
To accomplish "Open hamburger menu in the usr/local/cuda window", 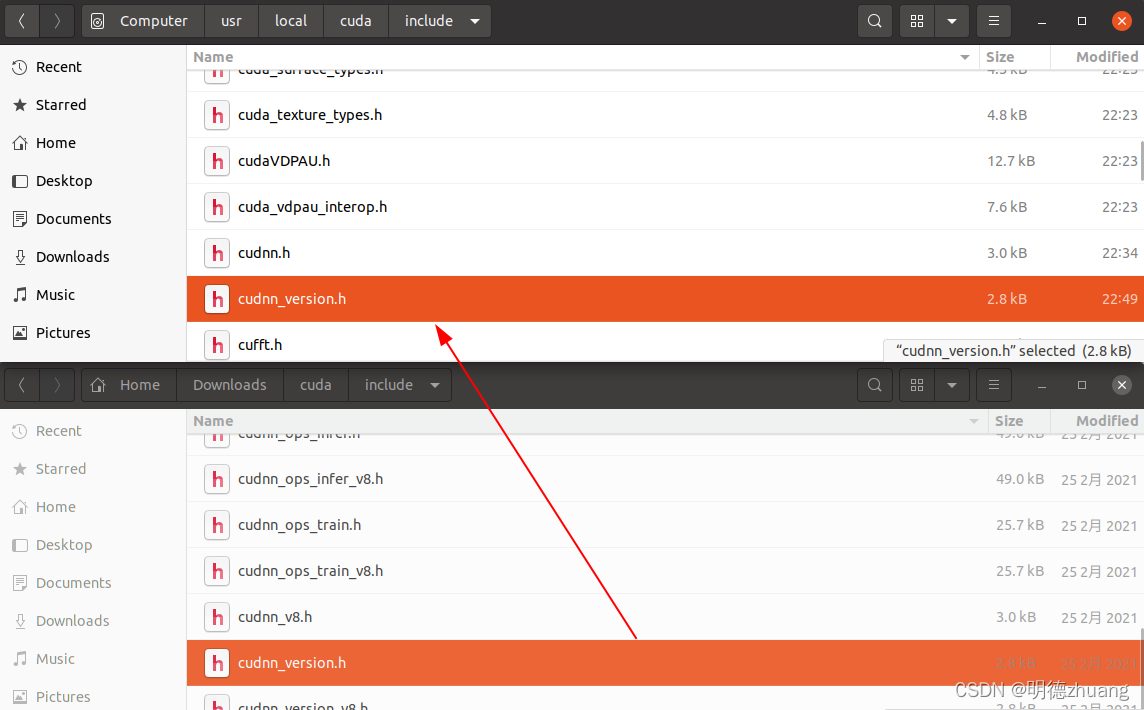I will point(994,21).
